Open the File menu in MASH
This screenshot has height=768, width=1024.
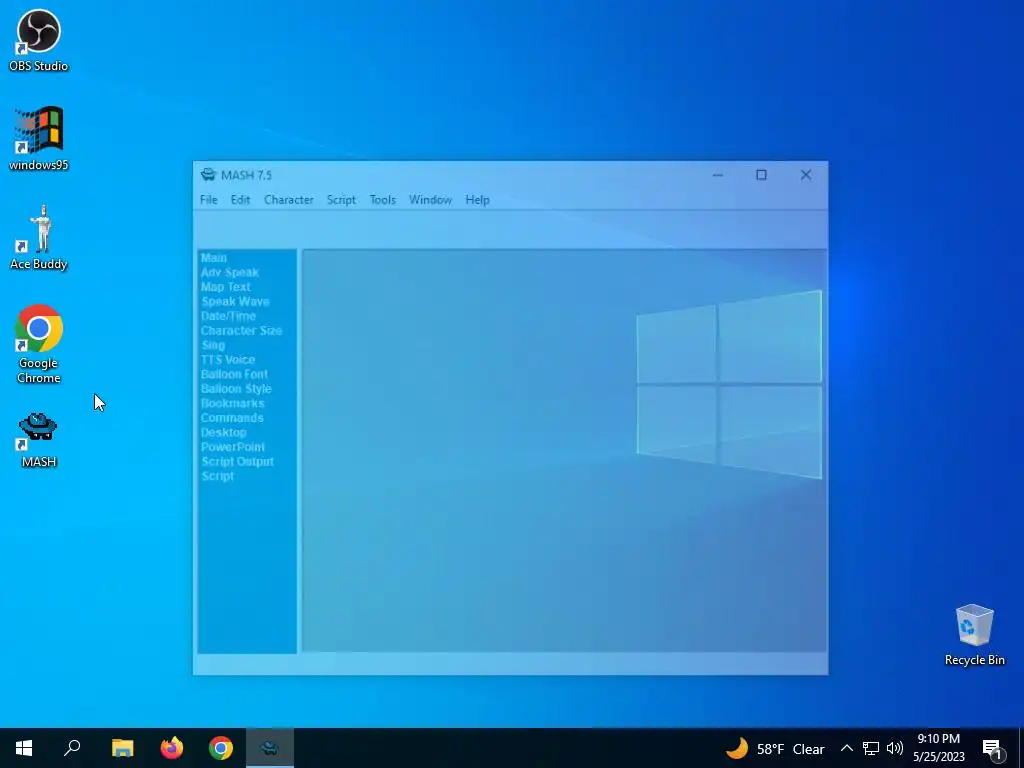coord(209,200)
